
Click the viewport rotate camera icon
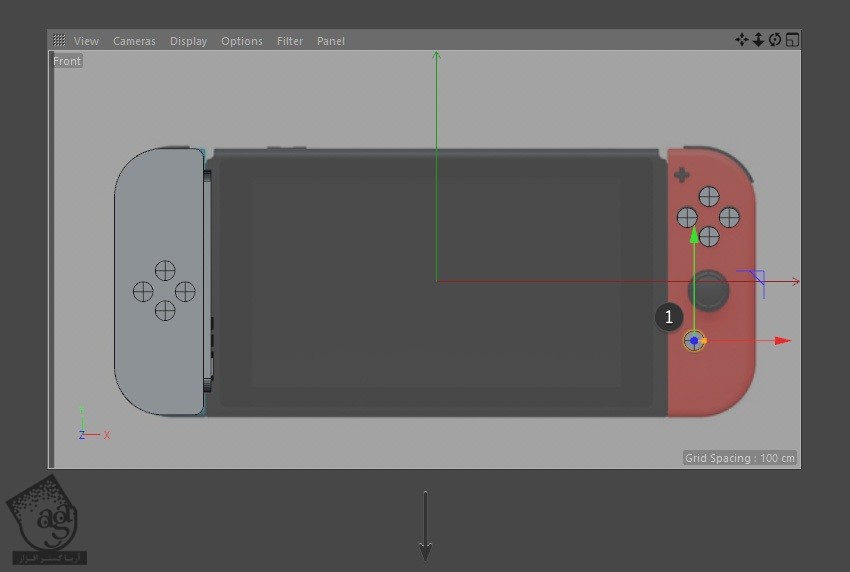[775, 40]
